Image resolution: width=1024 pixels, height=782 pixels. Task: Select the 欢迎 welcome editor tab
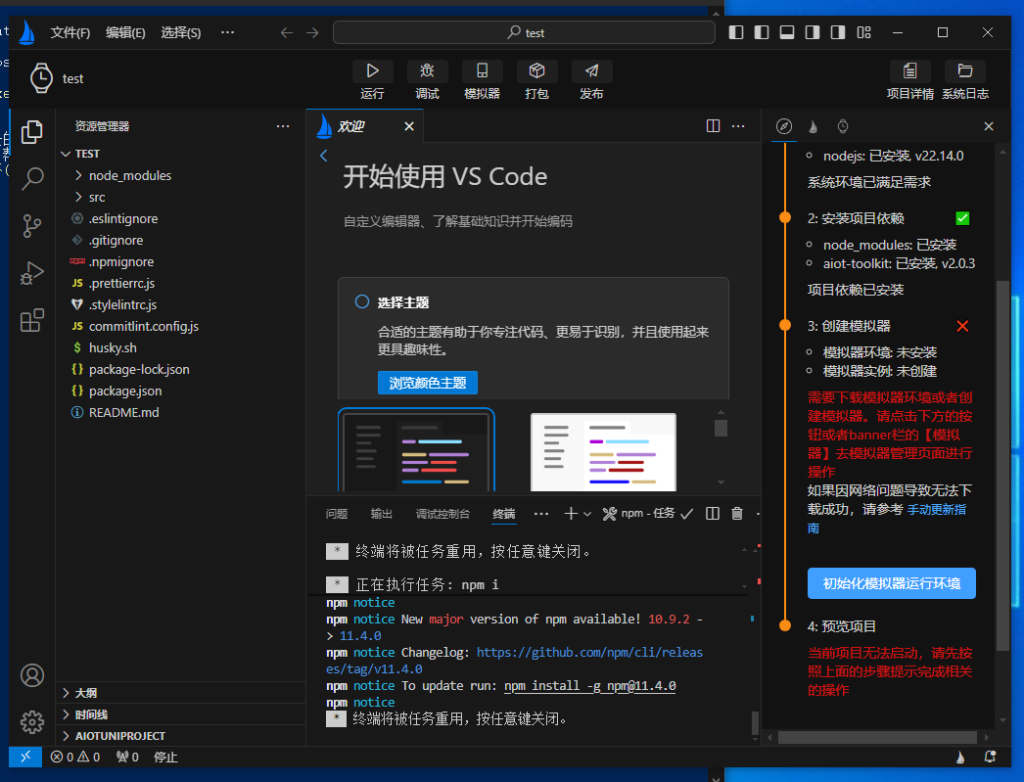(365, 126)
